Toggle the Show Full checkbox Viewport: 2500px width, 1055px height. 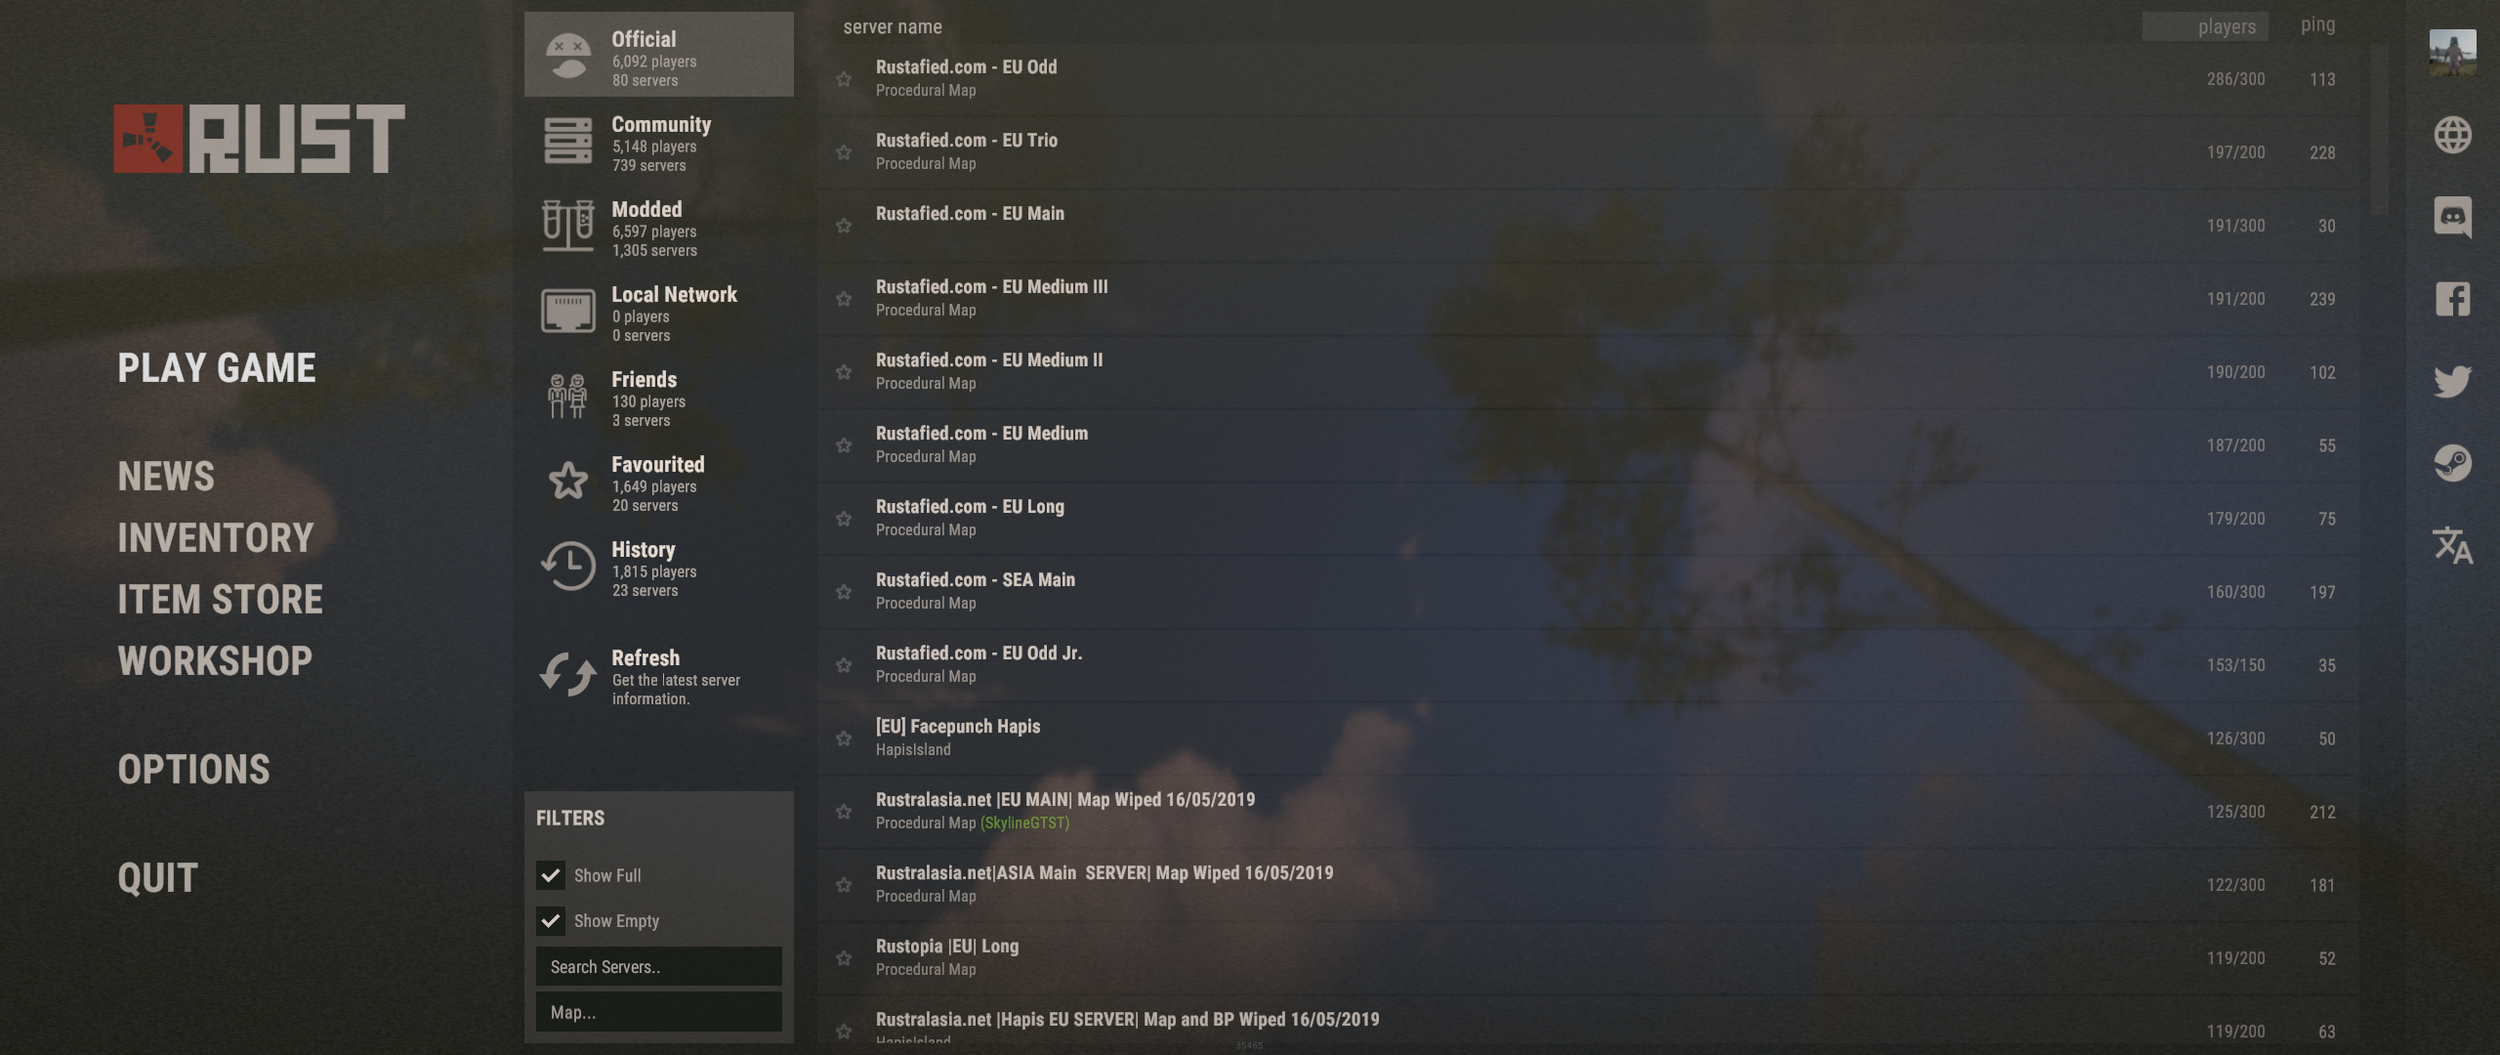point(550,875)
